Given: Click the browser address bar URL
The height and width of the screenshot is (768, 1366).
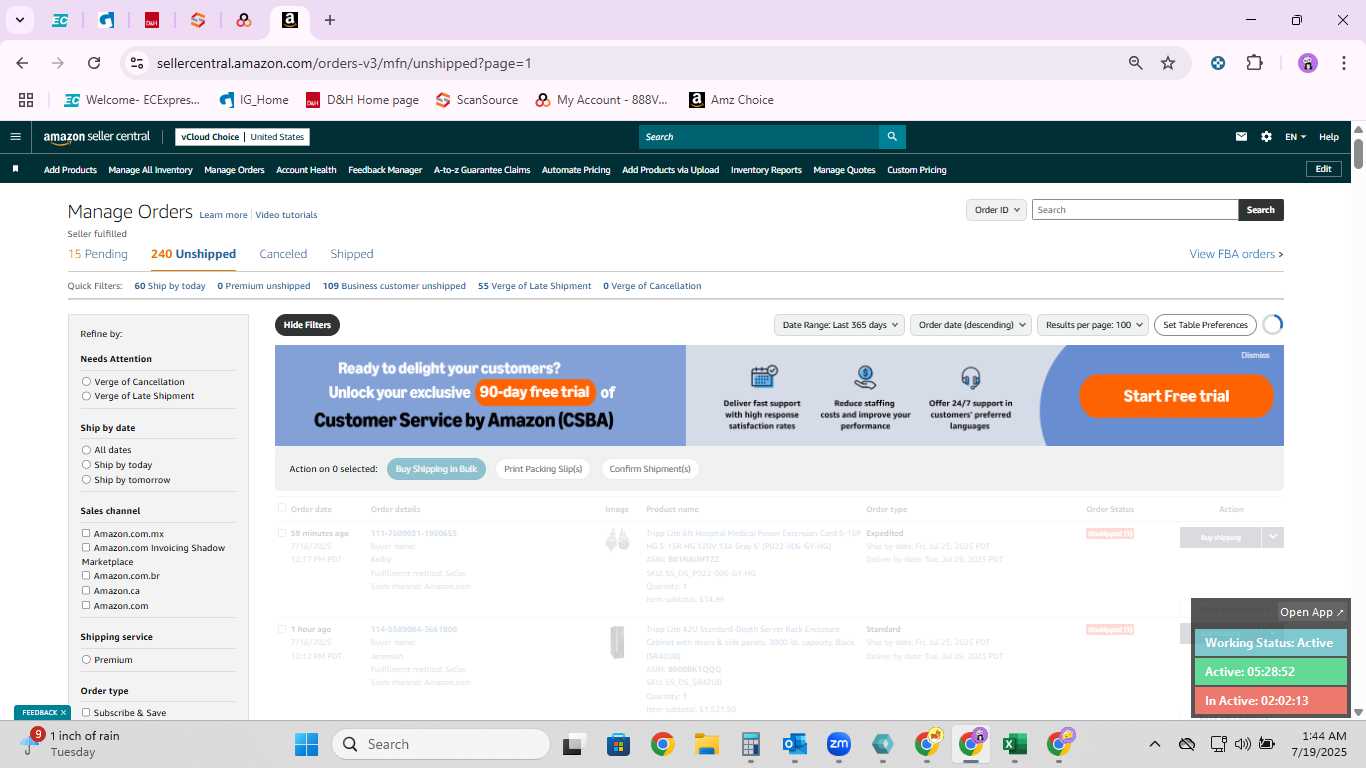Looking at the screenshot, I should [x=344, y=63].
